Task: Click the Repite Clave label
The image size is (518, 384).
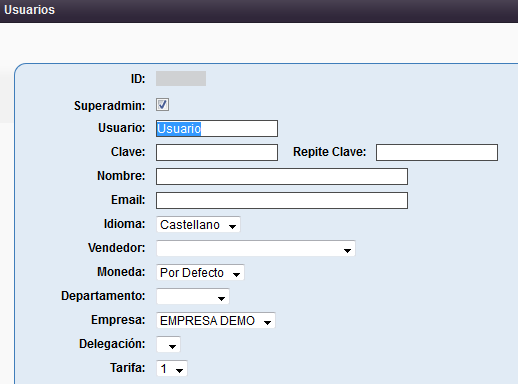Action: [329, 152]
